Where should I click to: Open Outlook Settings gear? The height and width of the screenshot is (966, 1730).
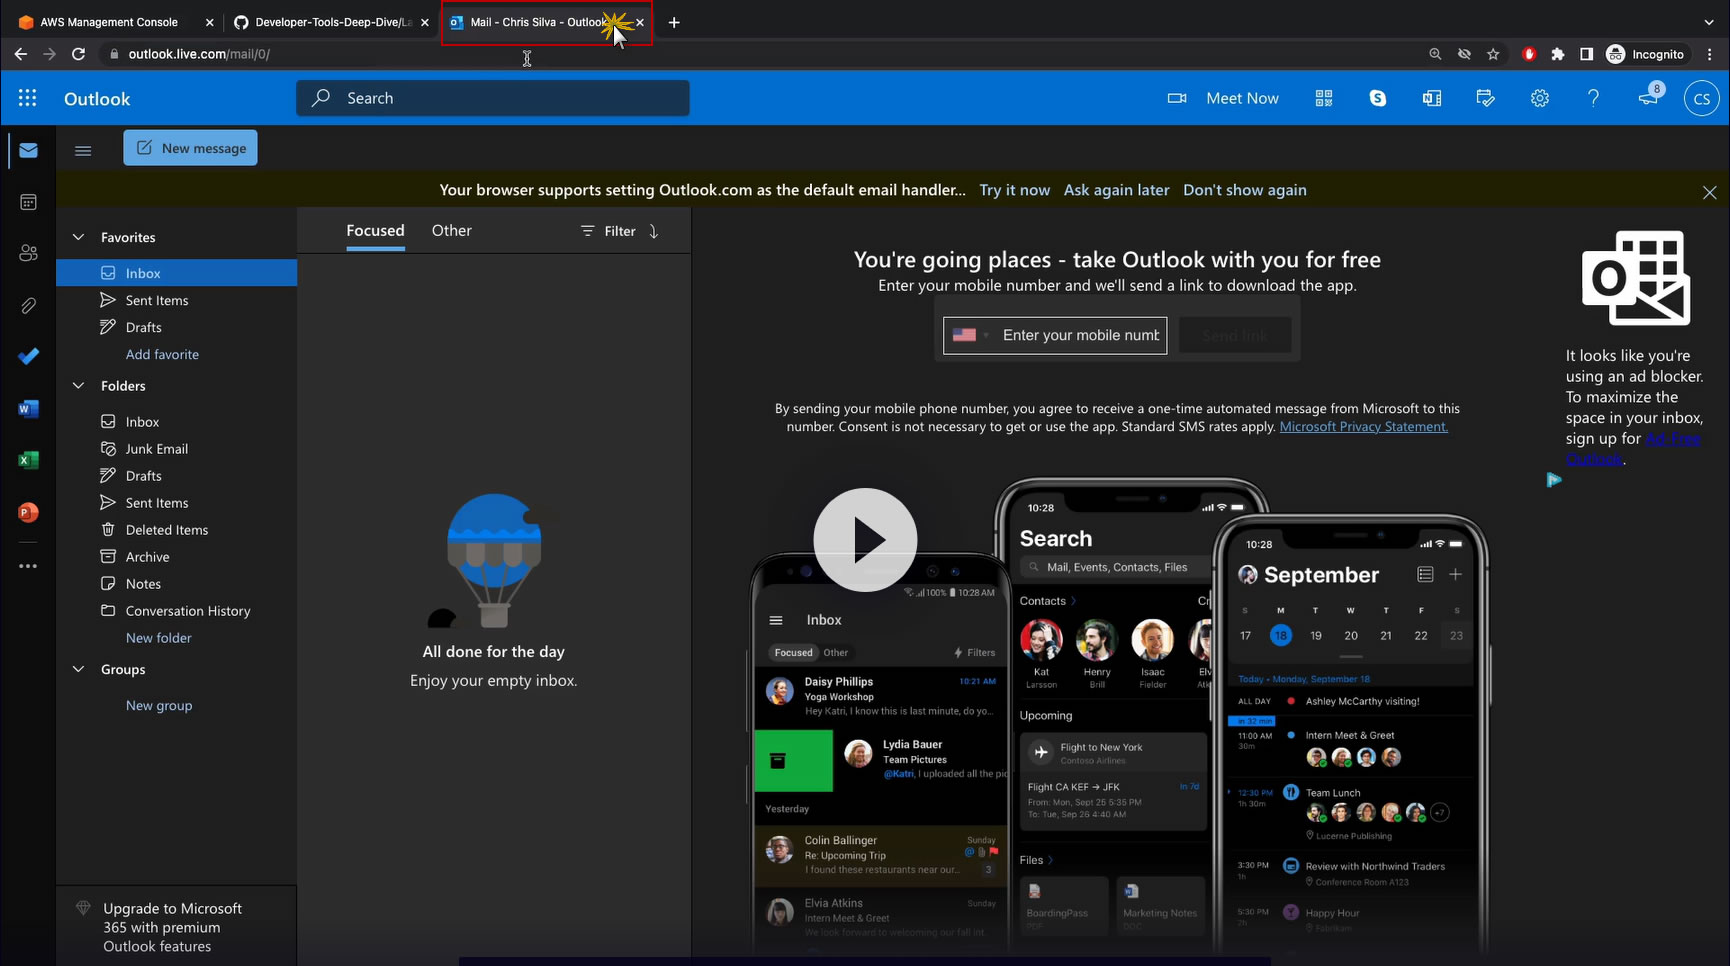pos(1540,98)
